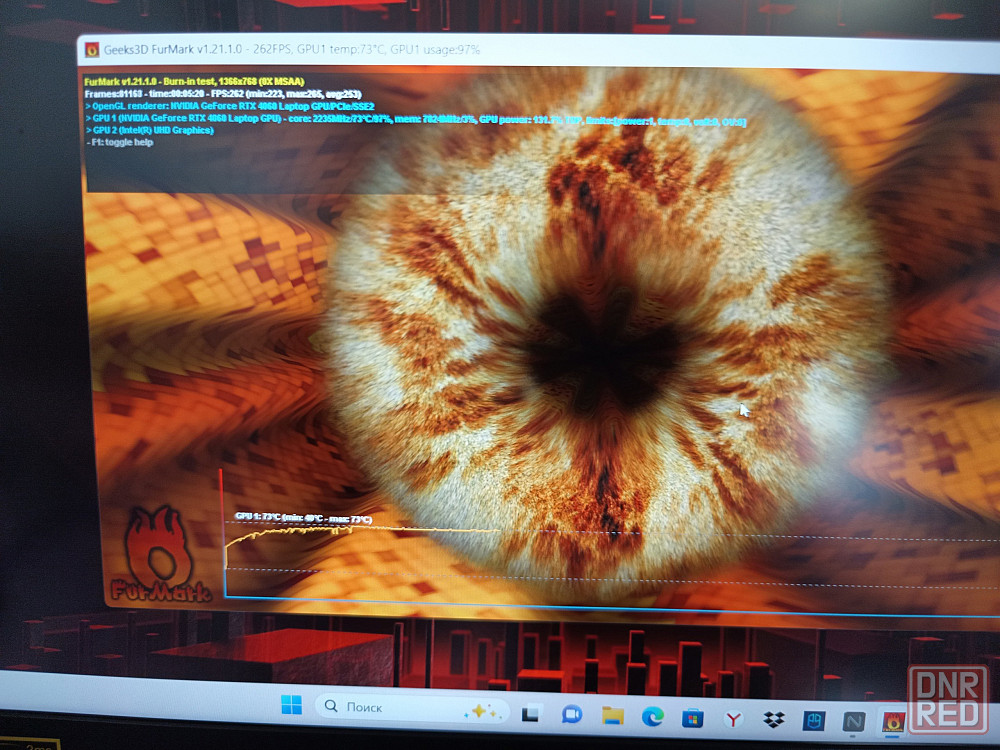Screen dimensions: 1000x750
Task: Open File Explorer from the taskbar
Action: pos(612,716)
